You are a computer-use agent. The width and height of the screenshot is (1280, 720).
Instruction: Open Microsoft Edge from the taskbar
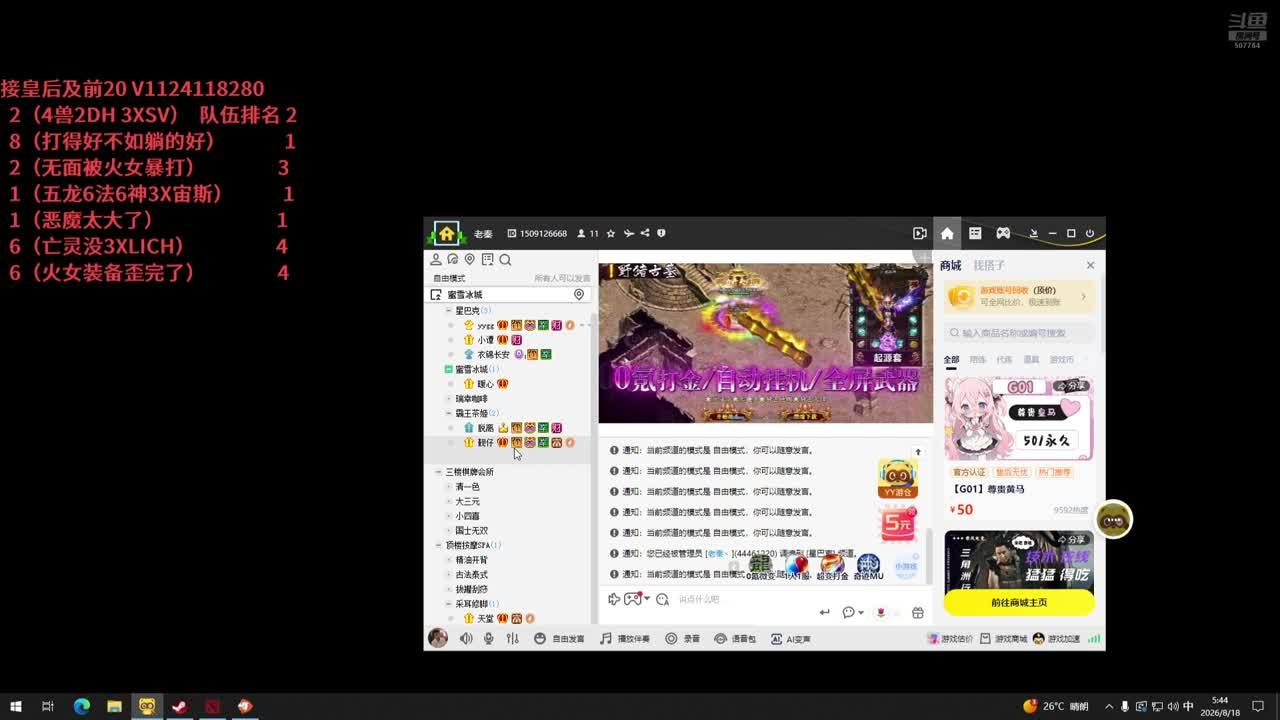coord(82,706)
